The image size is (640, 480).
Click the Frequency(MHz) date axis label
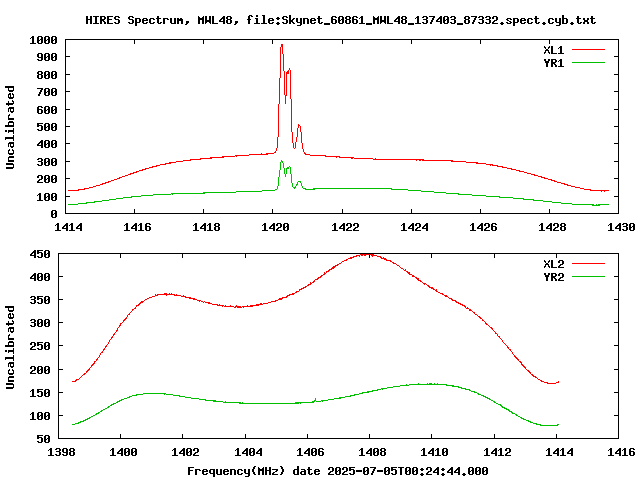[338, 471]
